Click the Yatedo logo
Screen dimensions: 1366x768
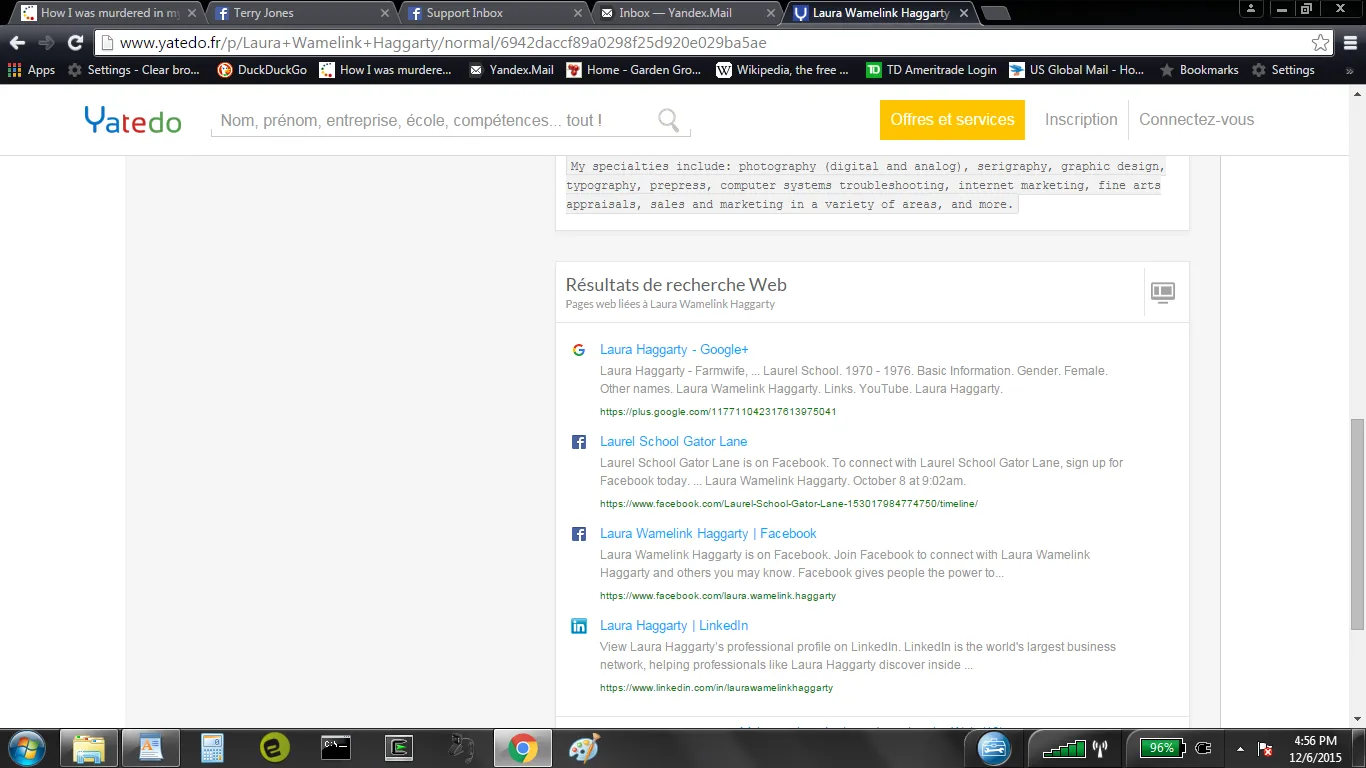coord(133,120)
